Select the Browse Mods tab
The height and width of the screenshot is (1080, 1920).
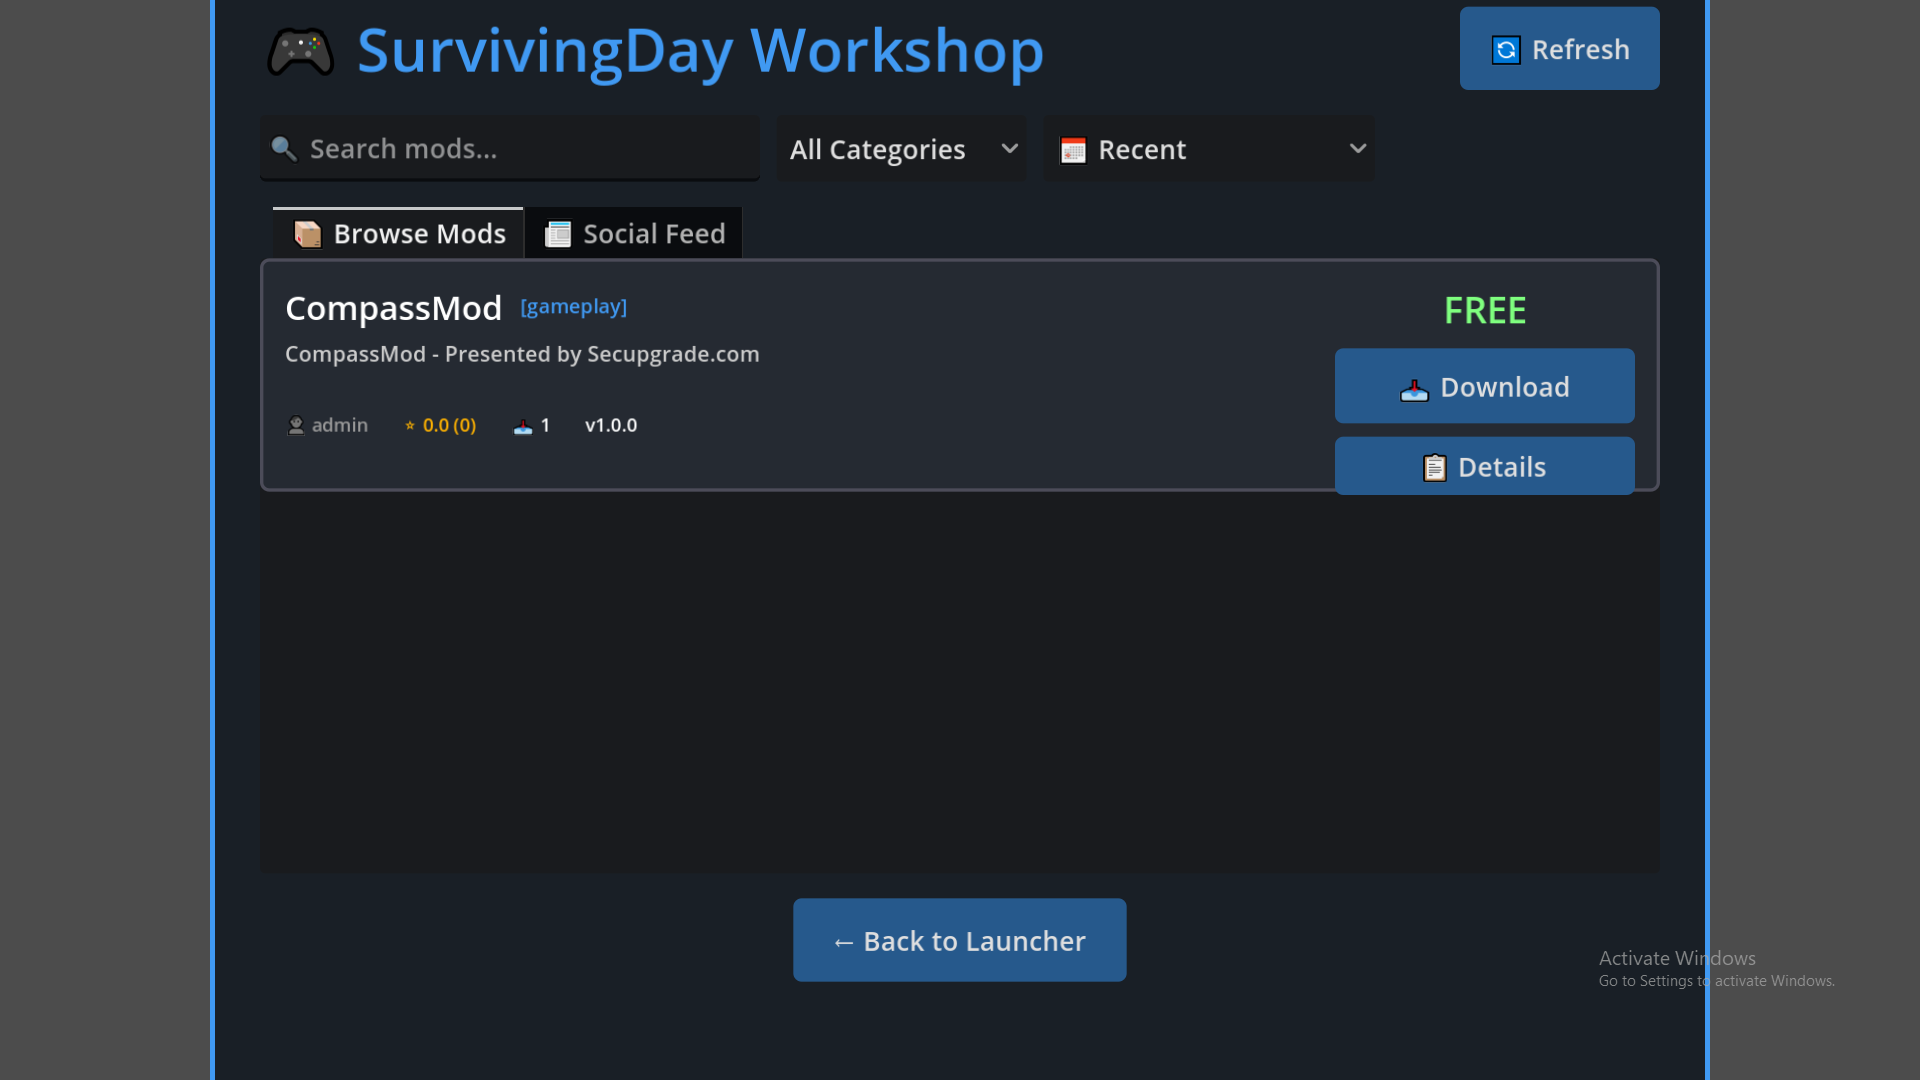pyautogui.click(x=399, y=234)
